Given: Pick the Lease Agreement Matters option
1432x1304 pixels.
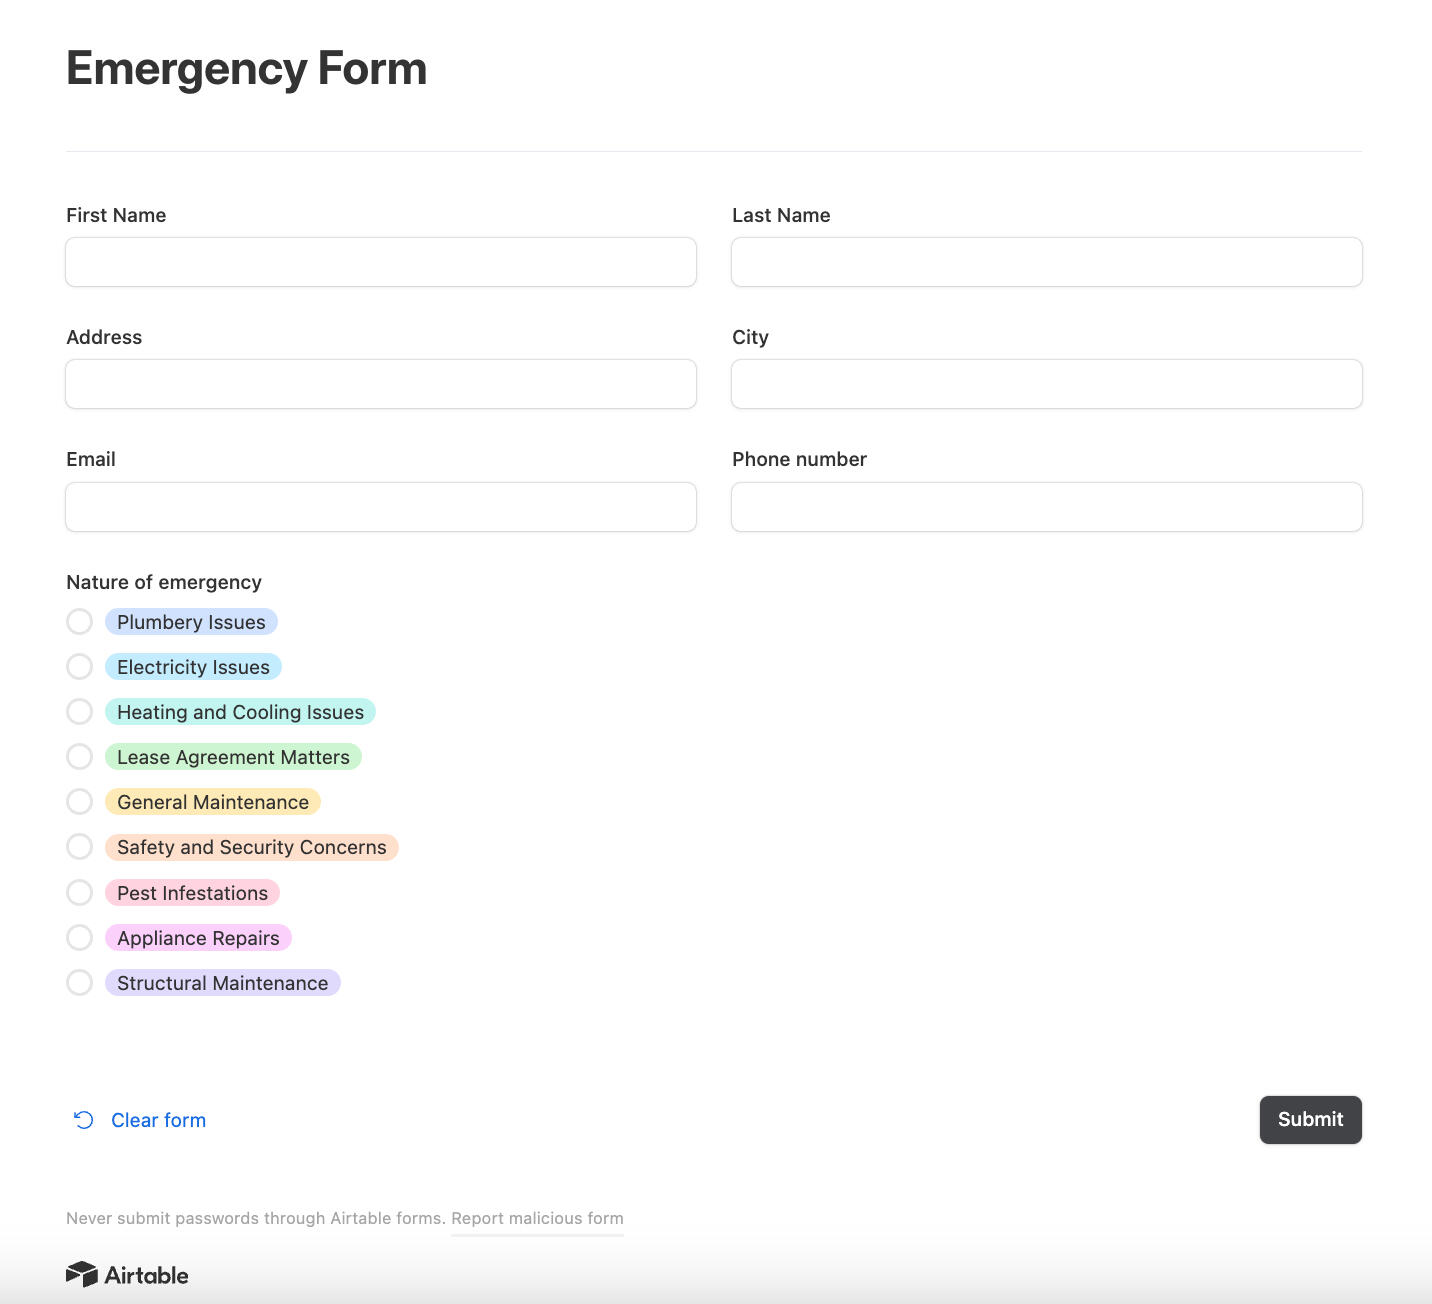Looking at the screenshot, I should coord(80,757).
